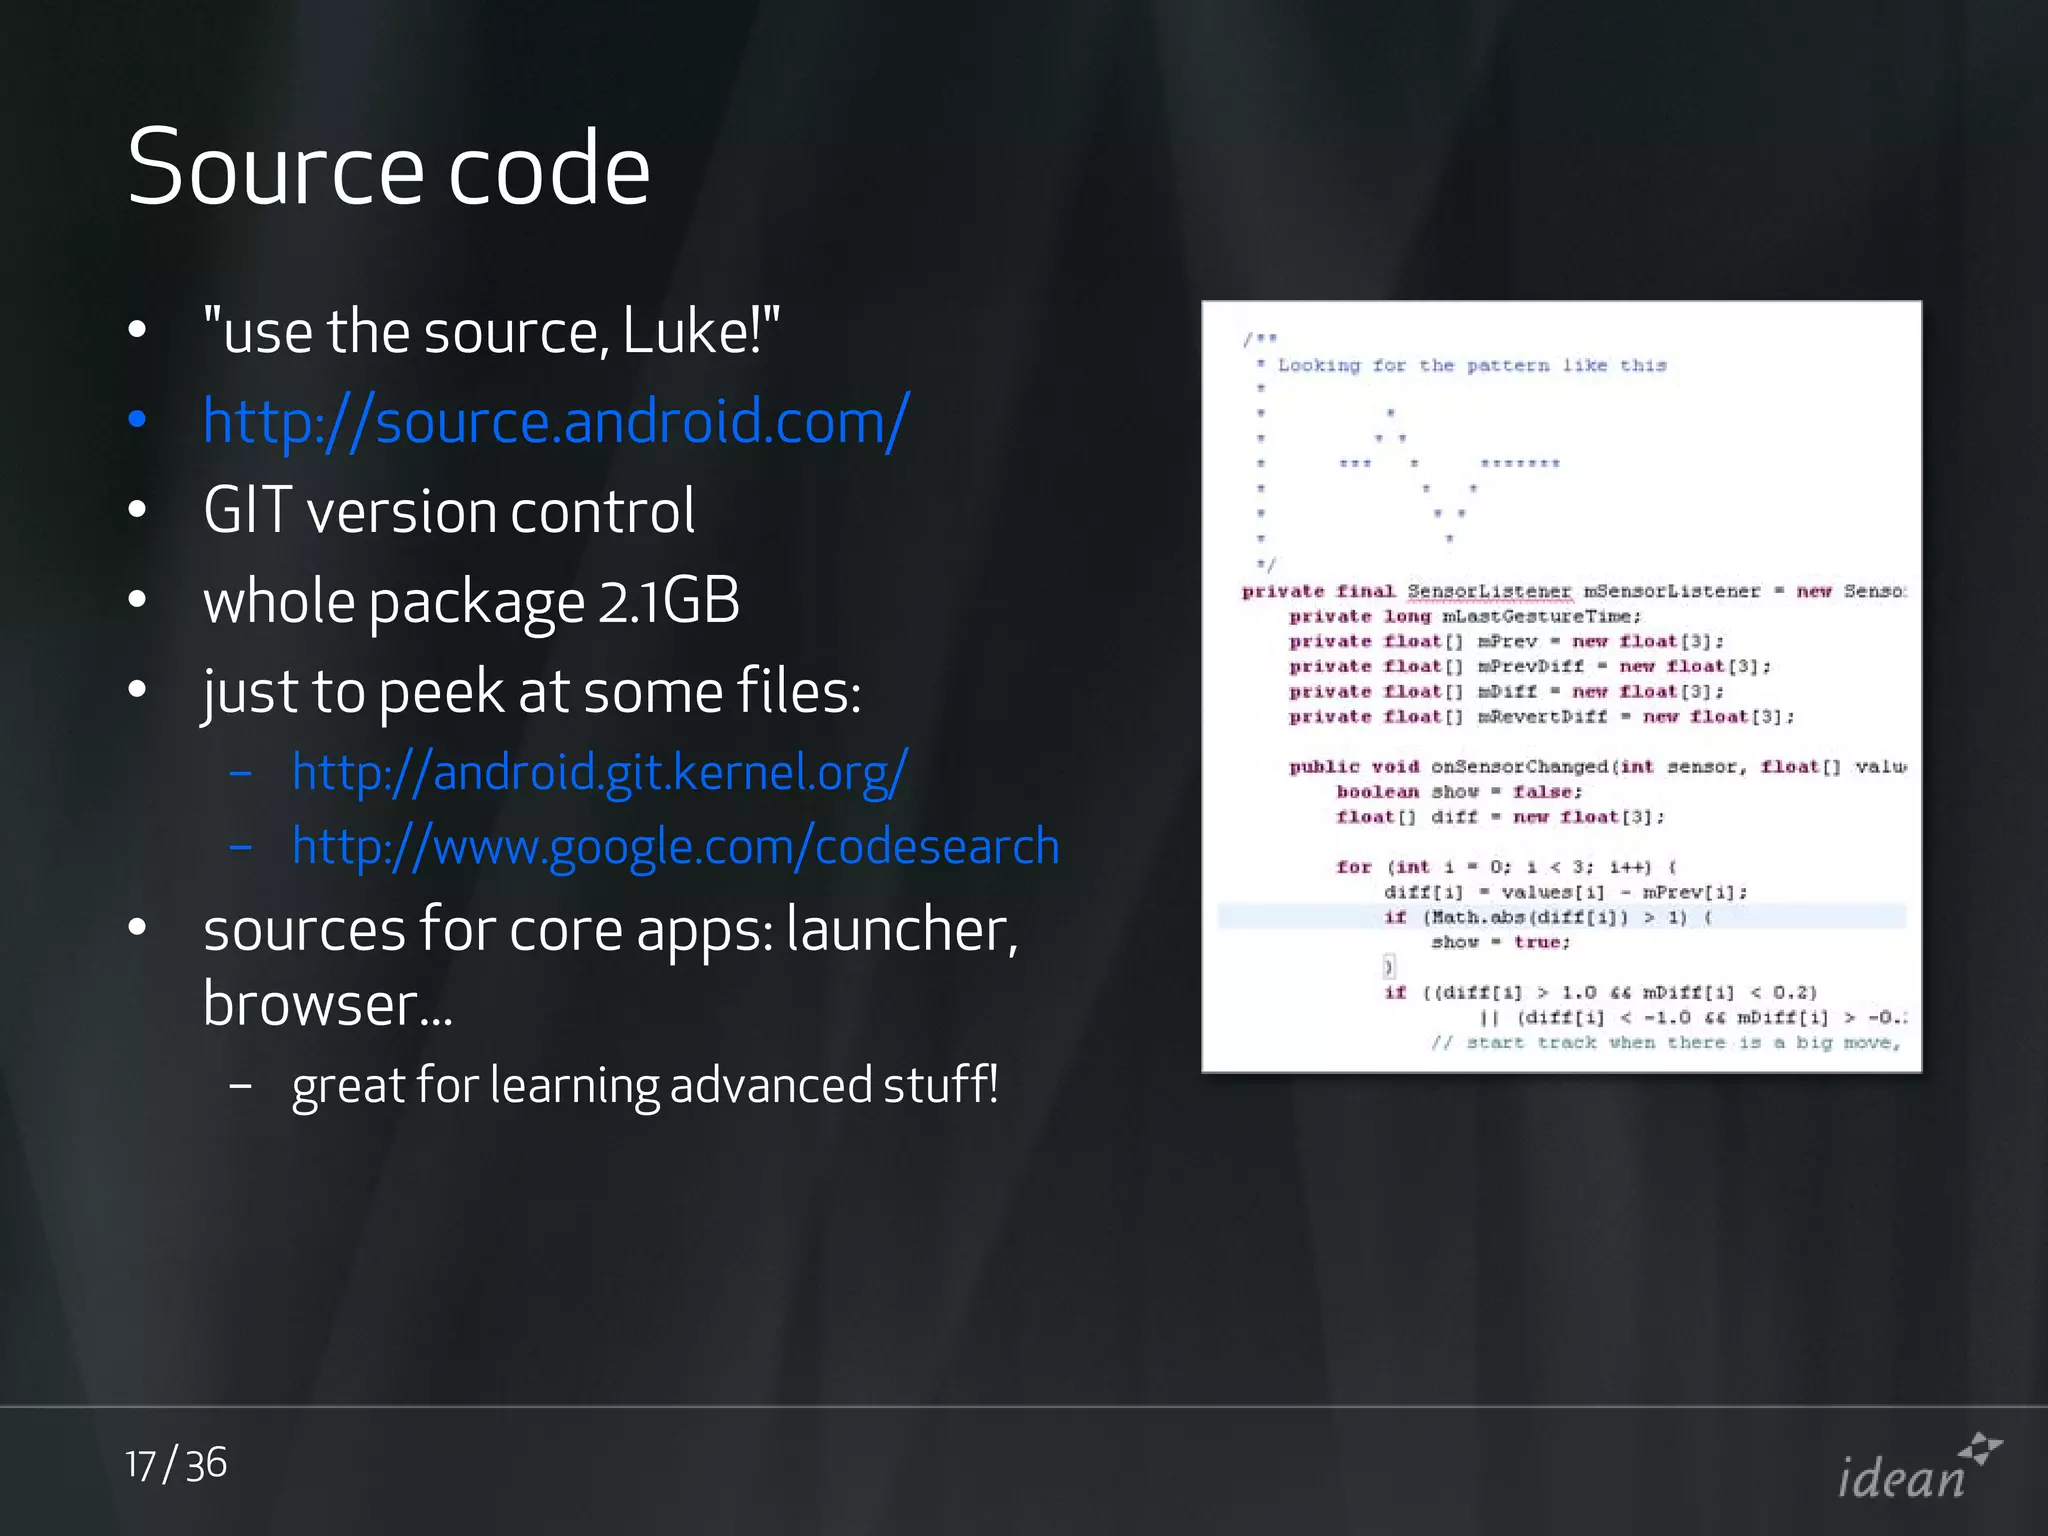Click the "Looking for the pattern" comment
Screen dimensions: 2048x1536
1472,366
